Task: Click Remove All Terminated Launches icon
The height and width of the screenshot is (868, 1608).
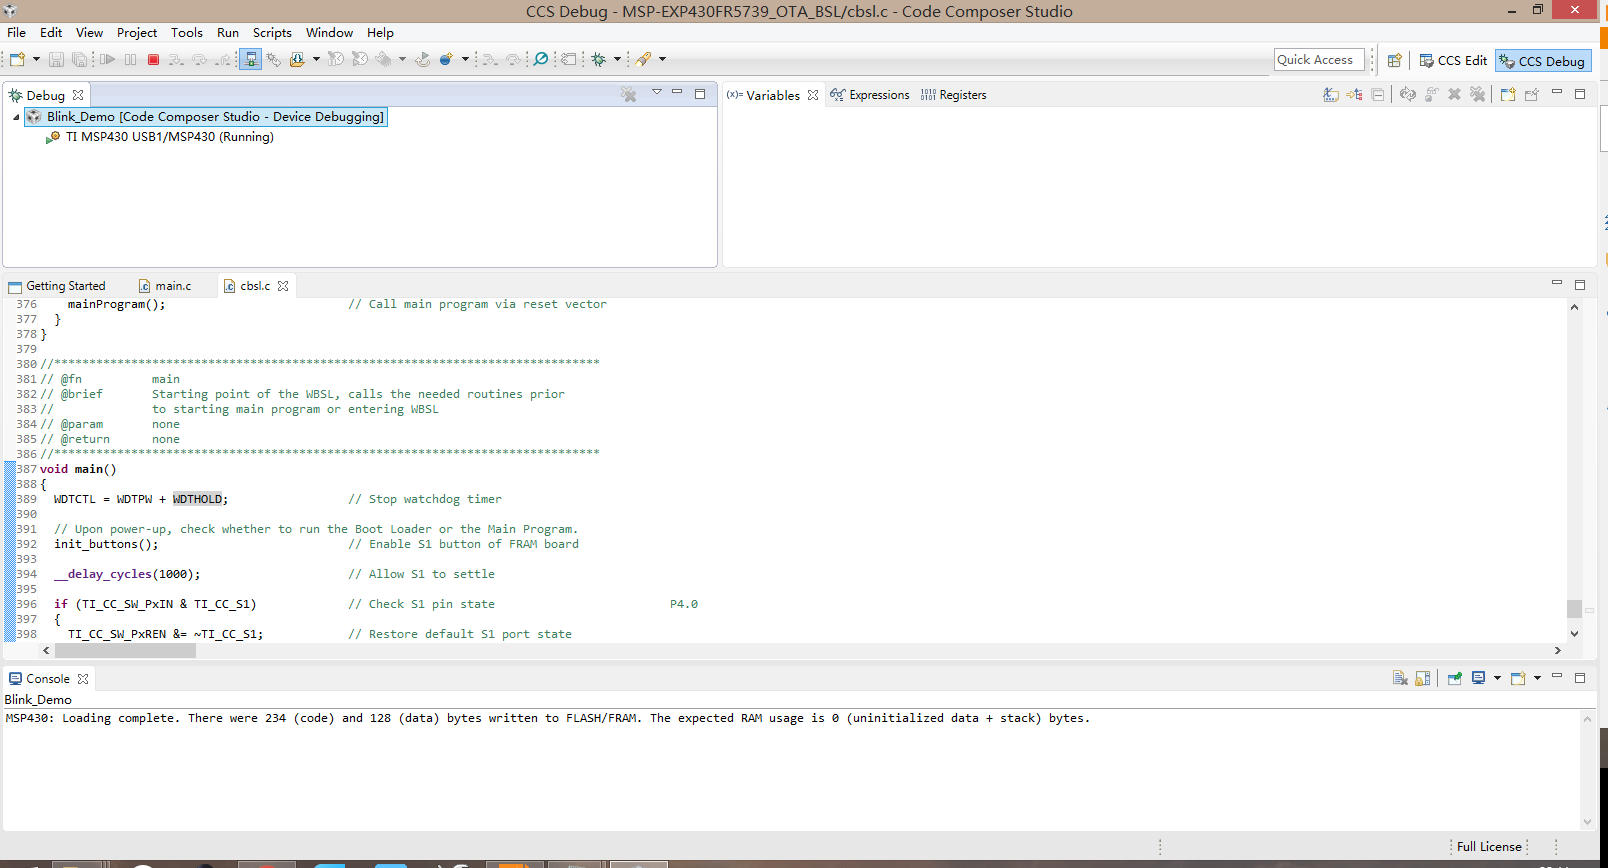Action: click(x=628, y=94)
